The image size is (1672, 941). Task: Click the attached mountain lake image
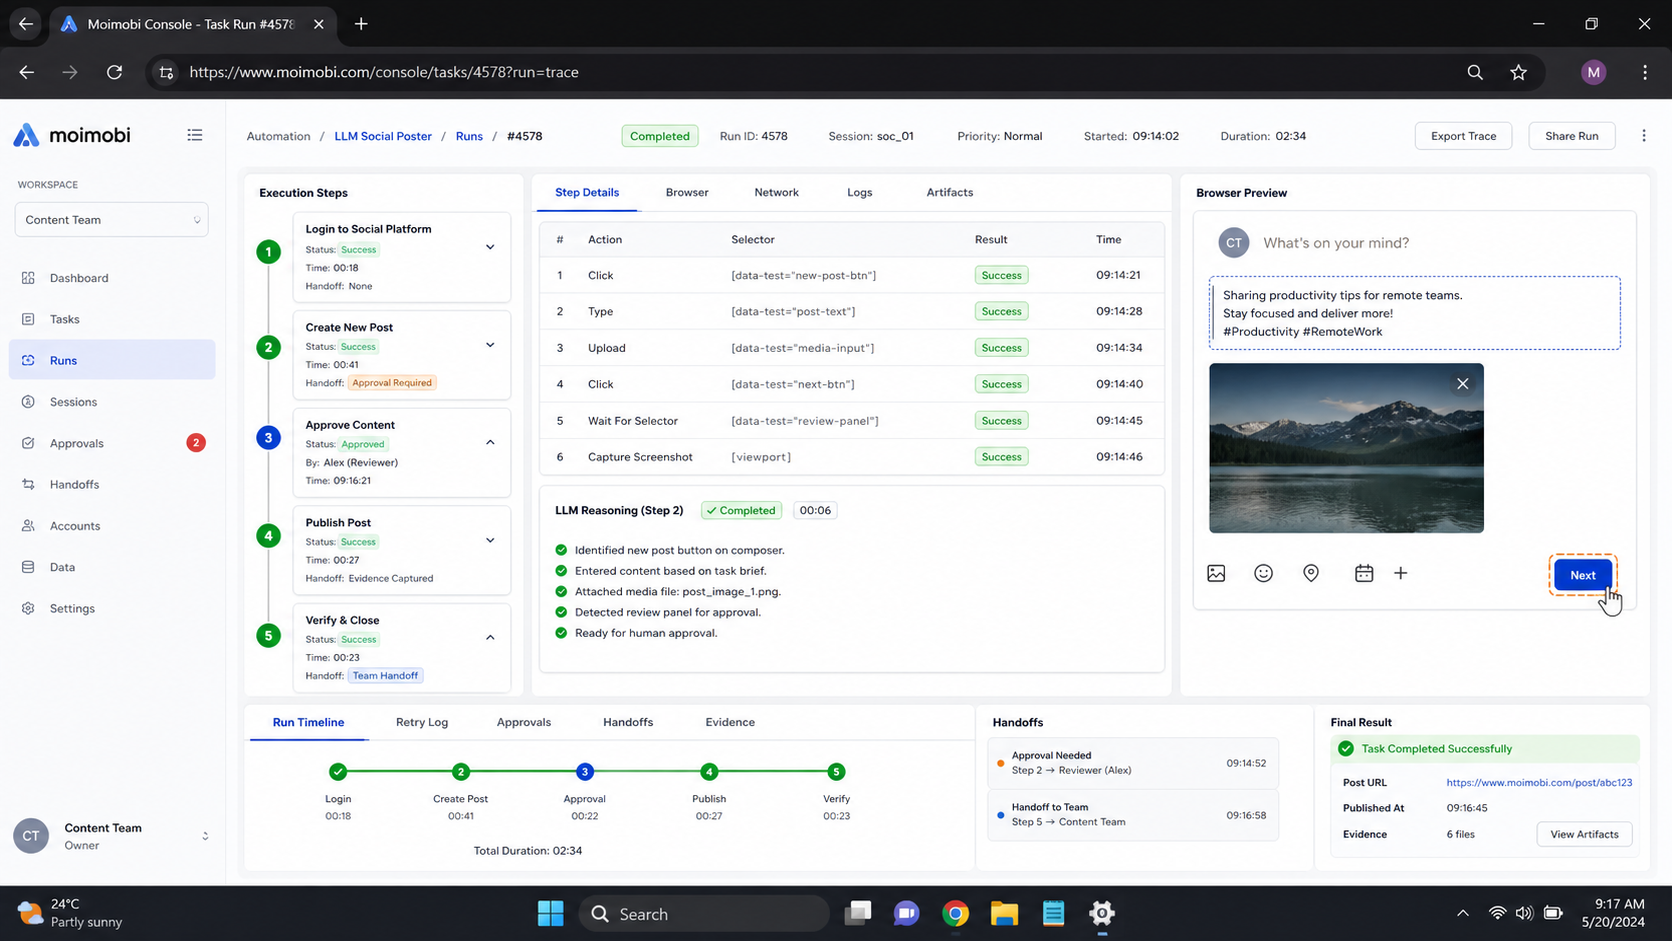point(1346,448)
